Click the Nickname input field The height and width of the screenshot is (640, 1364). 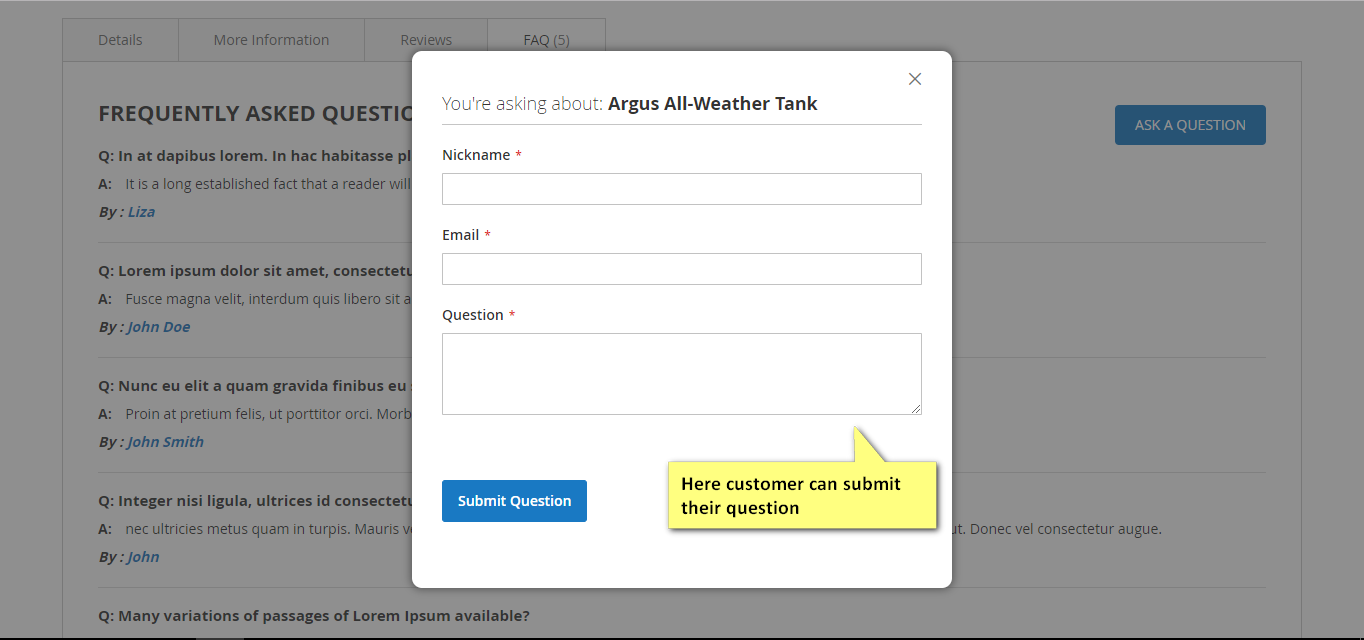[682, 189]
